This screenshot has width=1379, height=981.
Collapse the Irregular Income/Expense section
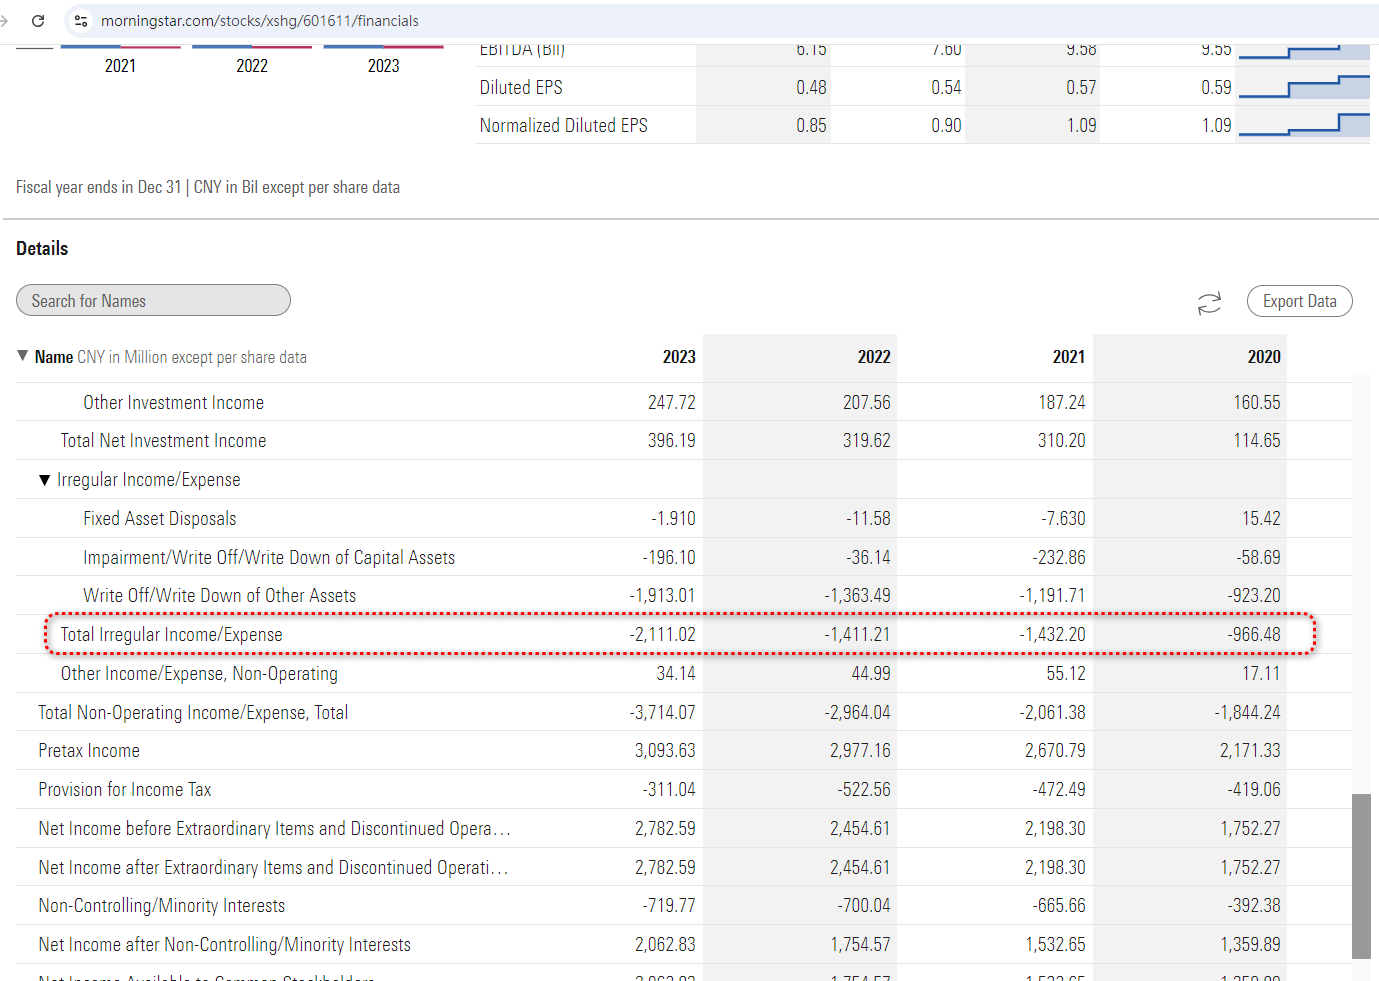[44, 480]
